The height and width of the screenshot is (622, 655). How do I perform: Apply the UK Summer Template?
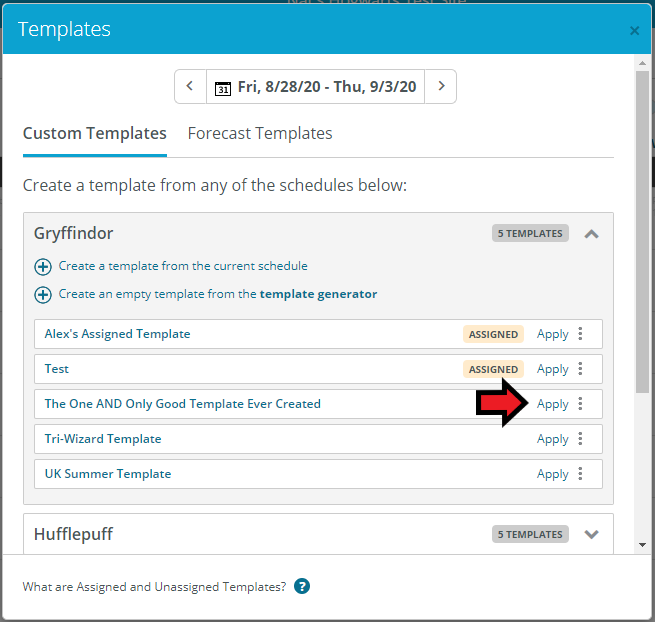click(552, 475)
